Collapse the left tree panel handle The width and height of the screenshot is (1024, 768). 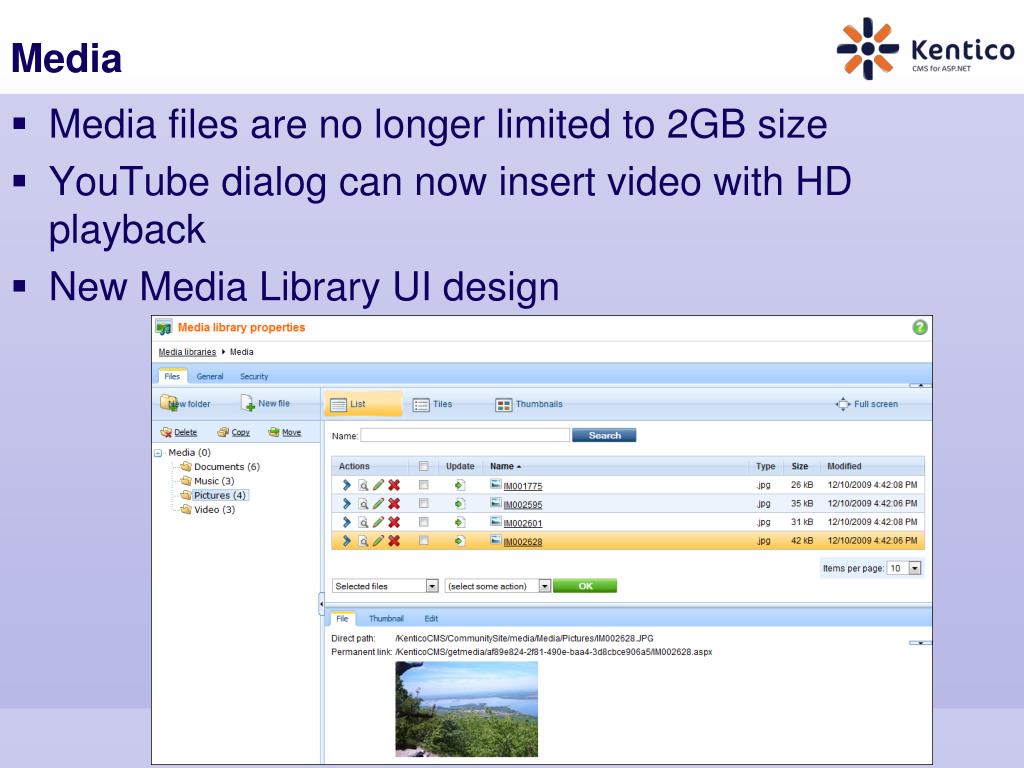(321, 604)
